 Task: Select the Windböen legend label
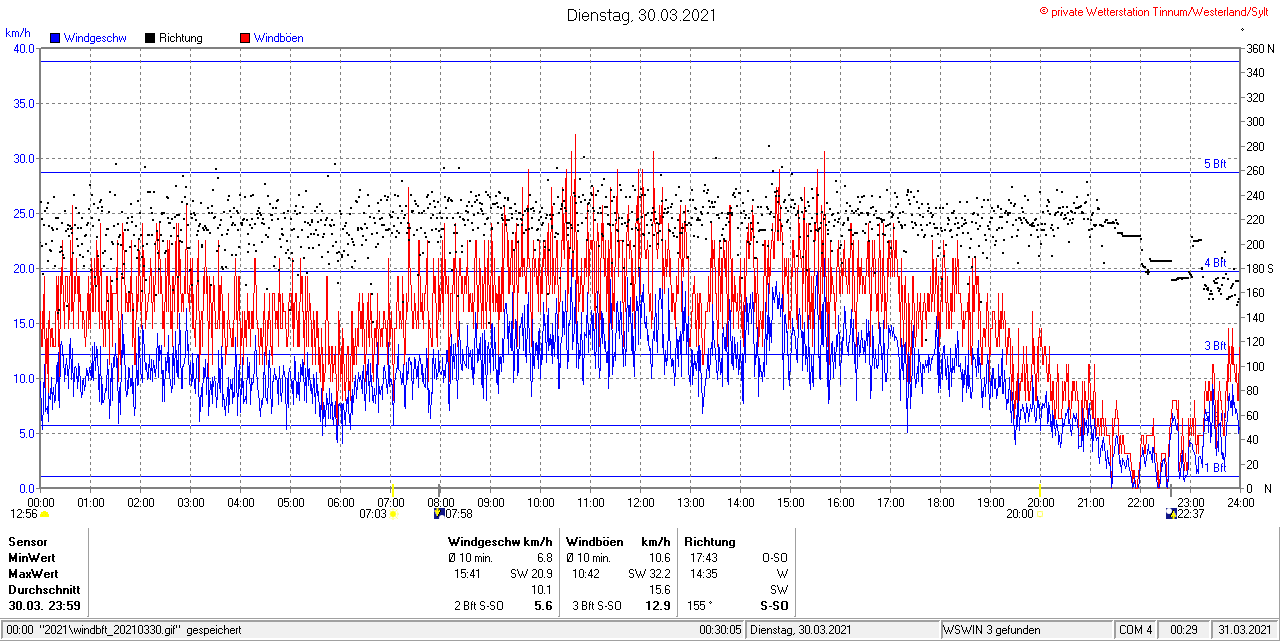(279, 38)
